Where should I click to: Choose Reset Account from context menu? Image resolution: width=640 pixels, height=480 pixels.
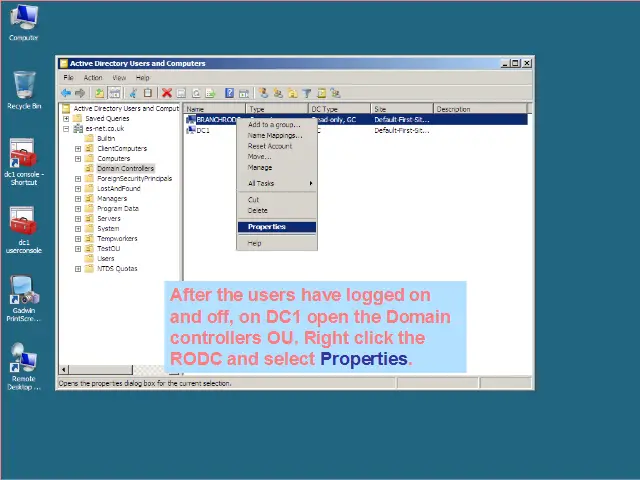(x=270, y=146)
